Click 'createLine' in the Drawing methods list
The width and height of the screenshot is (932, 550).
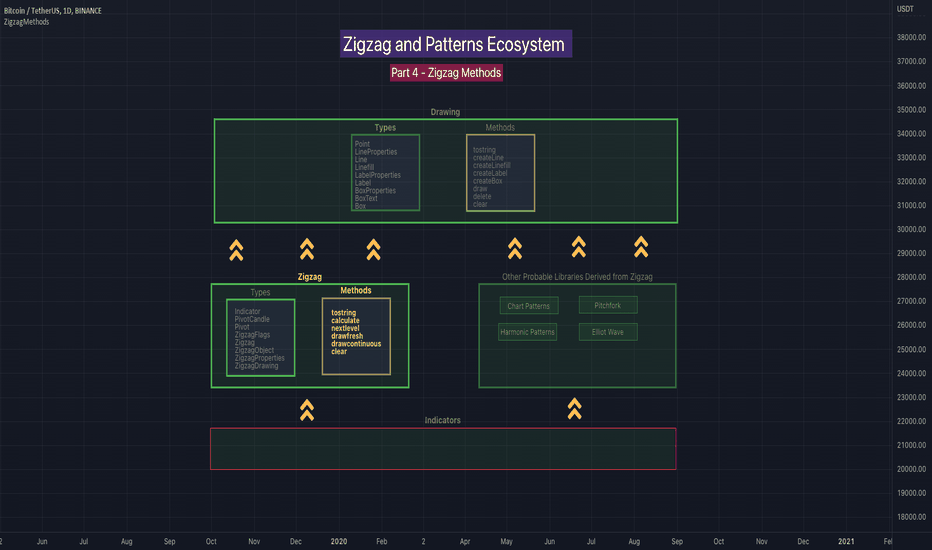point(488,158)
